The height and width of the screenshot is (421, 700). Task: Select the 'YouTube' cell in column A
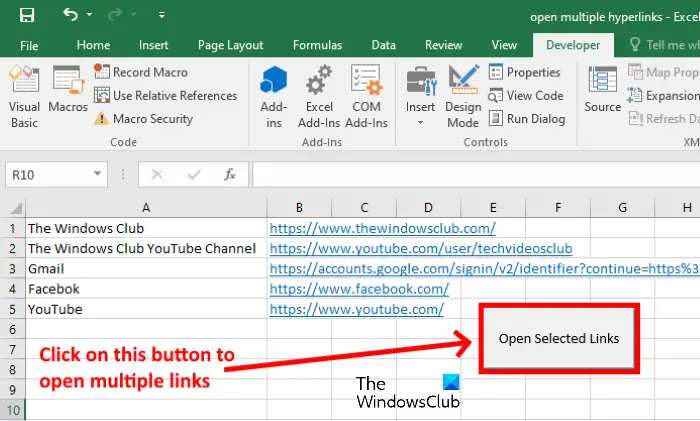tap(146, 309)
